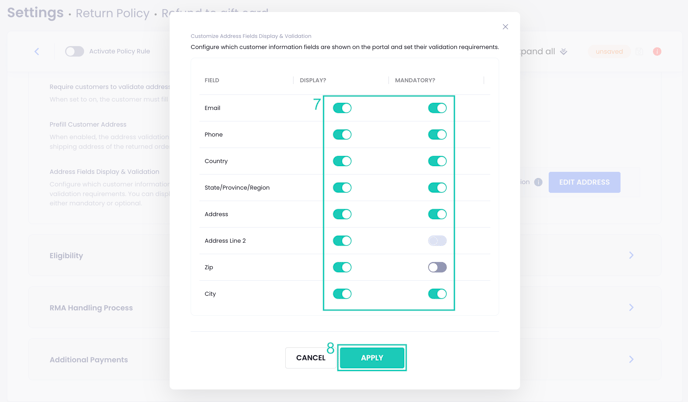Toggle the Activate Policy Rule switch
This screenshot has width=688, height=402.
tap(74, 51)
